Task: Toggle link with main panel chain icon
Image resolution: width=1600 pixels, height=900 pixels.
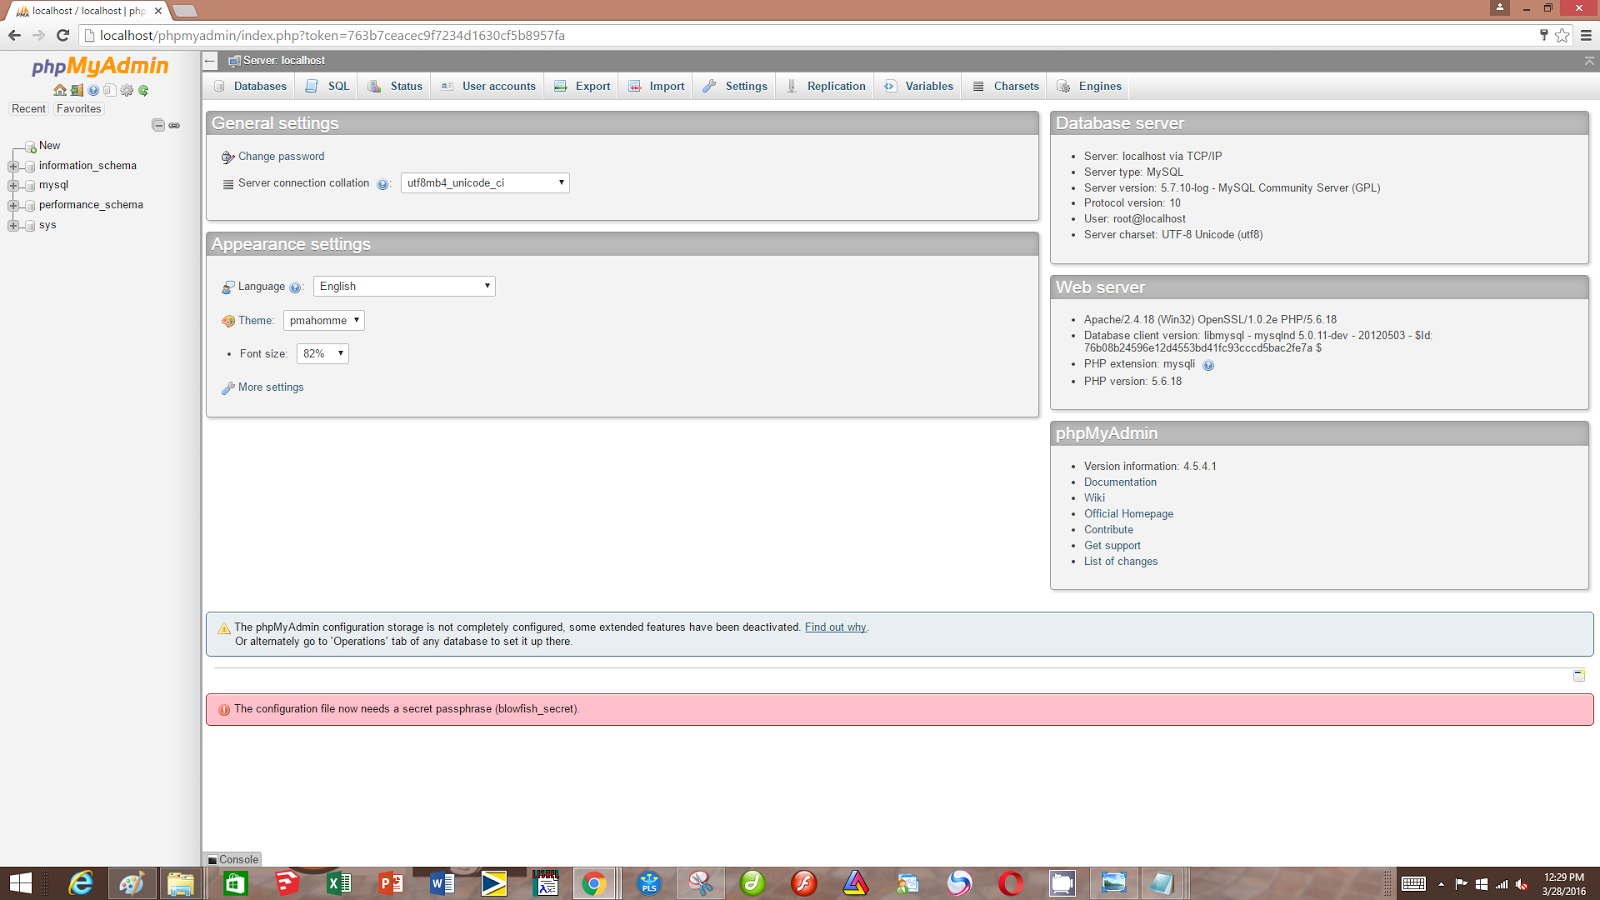Action: pyautogui.click(x=174, y=125)
